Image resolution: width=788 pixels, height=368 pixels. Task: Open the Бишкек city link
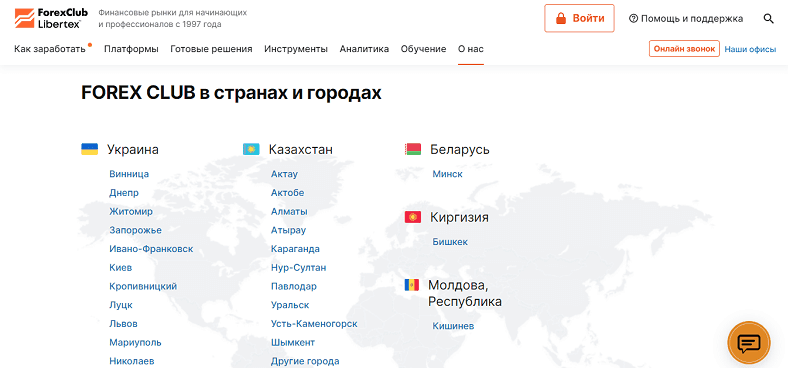(x=450, y=242)
